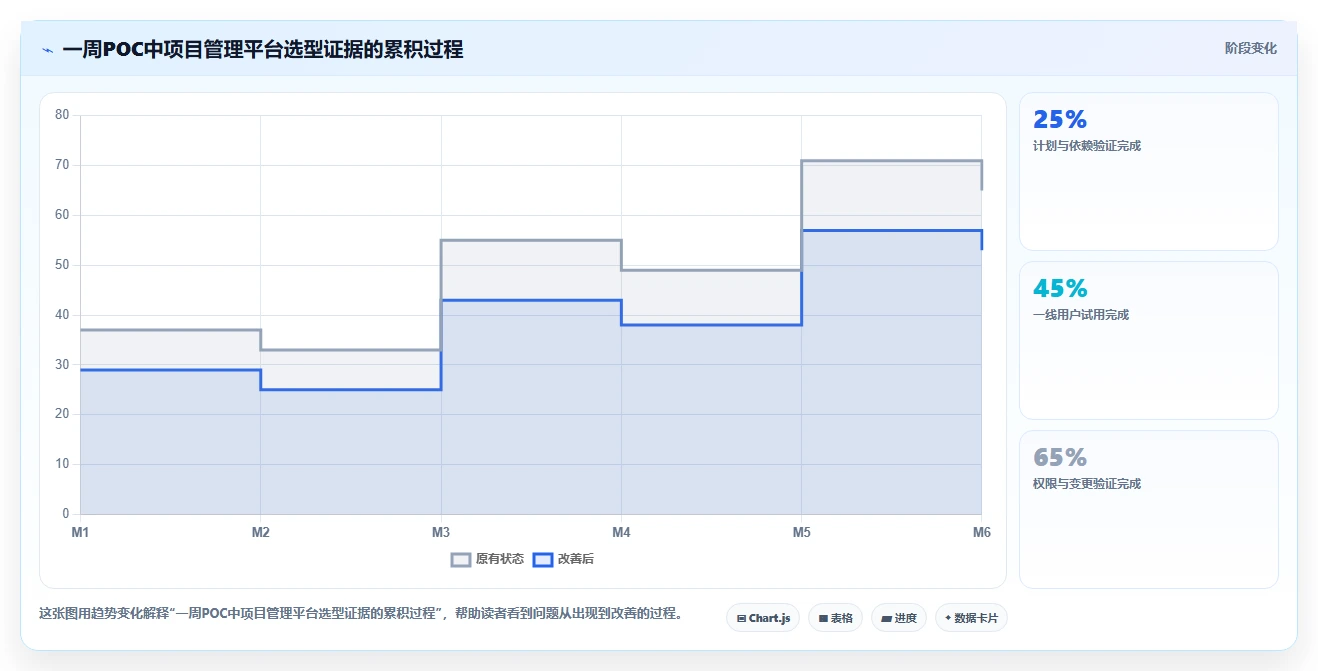Click the 25% value text
Image resolution: width=1318 pixels, height=671 pixels.
(x=1060, y=120)
